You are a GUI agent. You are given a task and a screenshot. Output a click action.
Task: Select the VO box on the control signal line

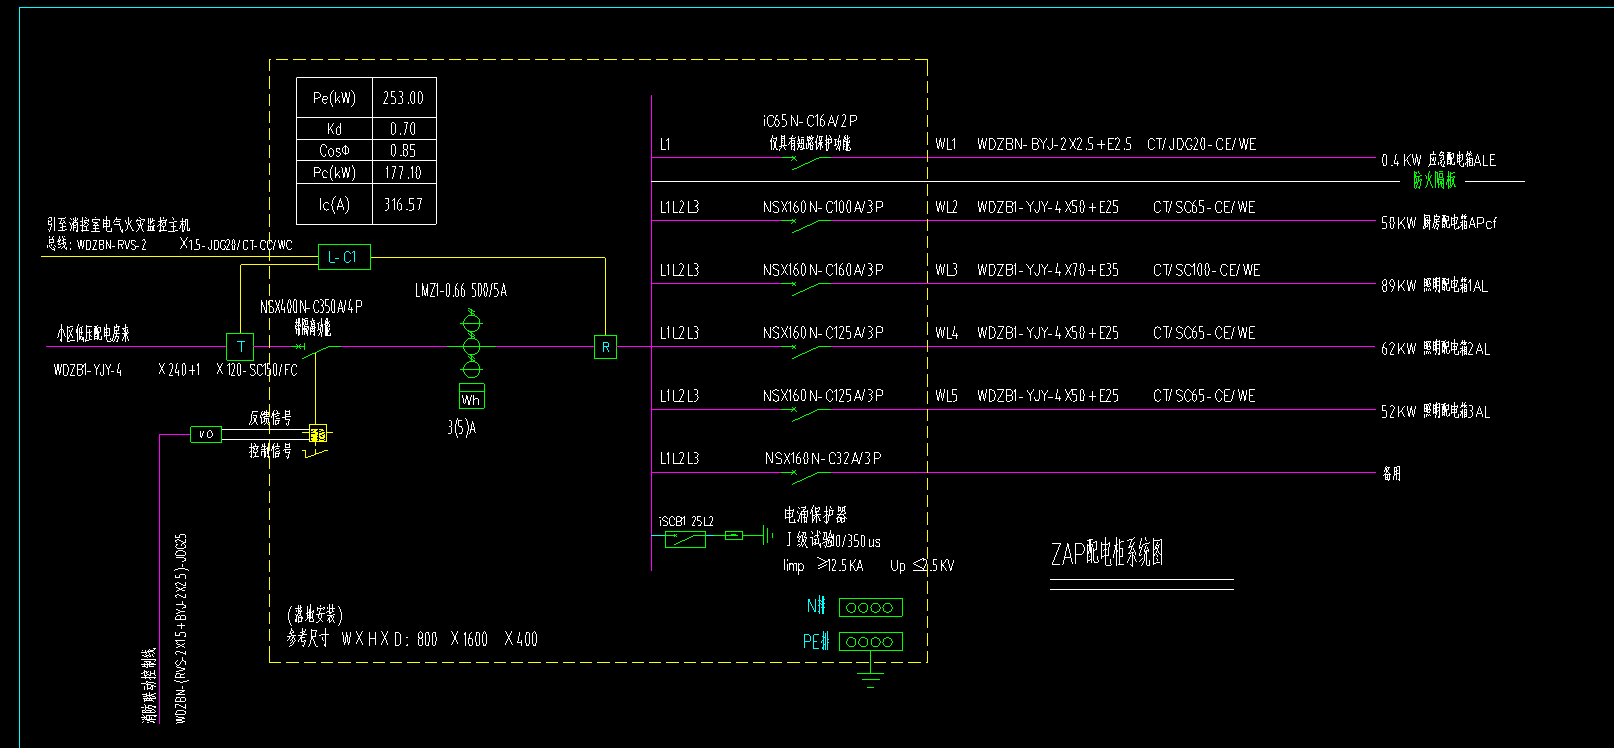coord(206,434)
